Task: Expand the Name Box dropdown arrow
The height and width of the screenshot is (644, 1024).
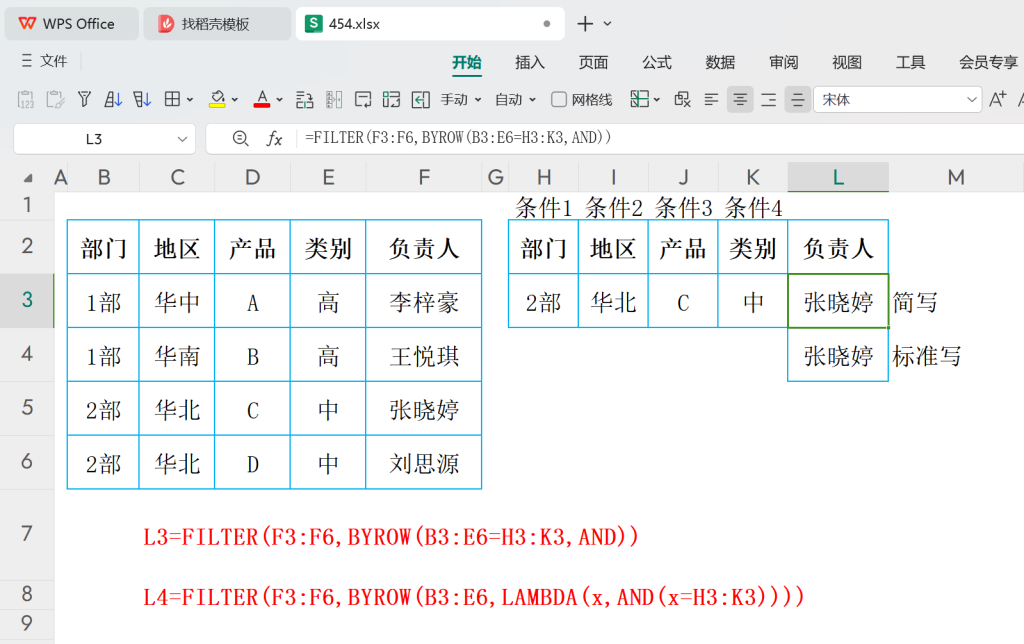Action: [182, 139]
